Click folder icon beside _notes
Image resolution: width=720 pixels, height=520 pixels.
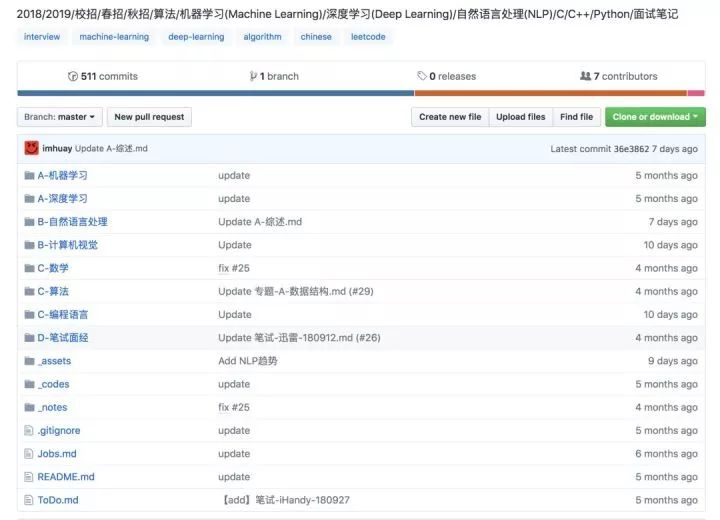tap(29, 407)
